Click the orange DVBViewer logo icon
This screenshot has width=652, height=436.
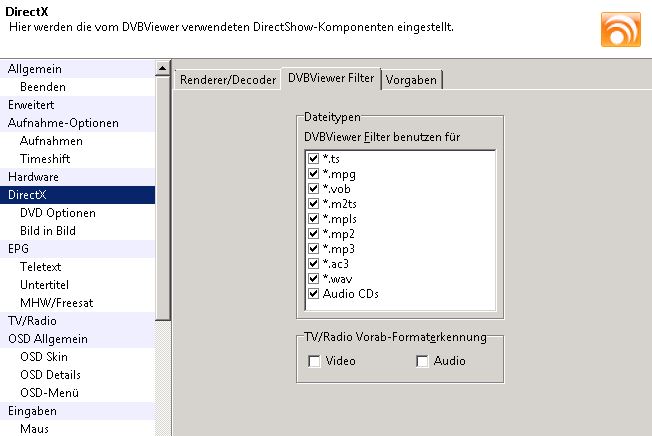point(620,29)
